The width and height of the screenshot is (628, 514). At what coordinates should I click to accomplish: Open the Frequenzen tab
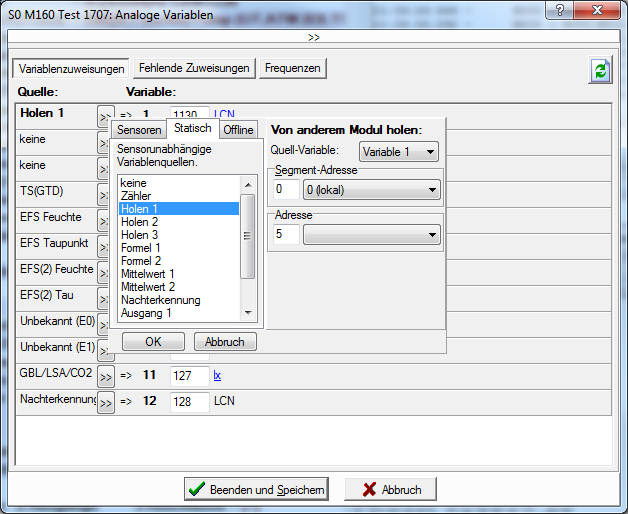293,68
